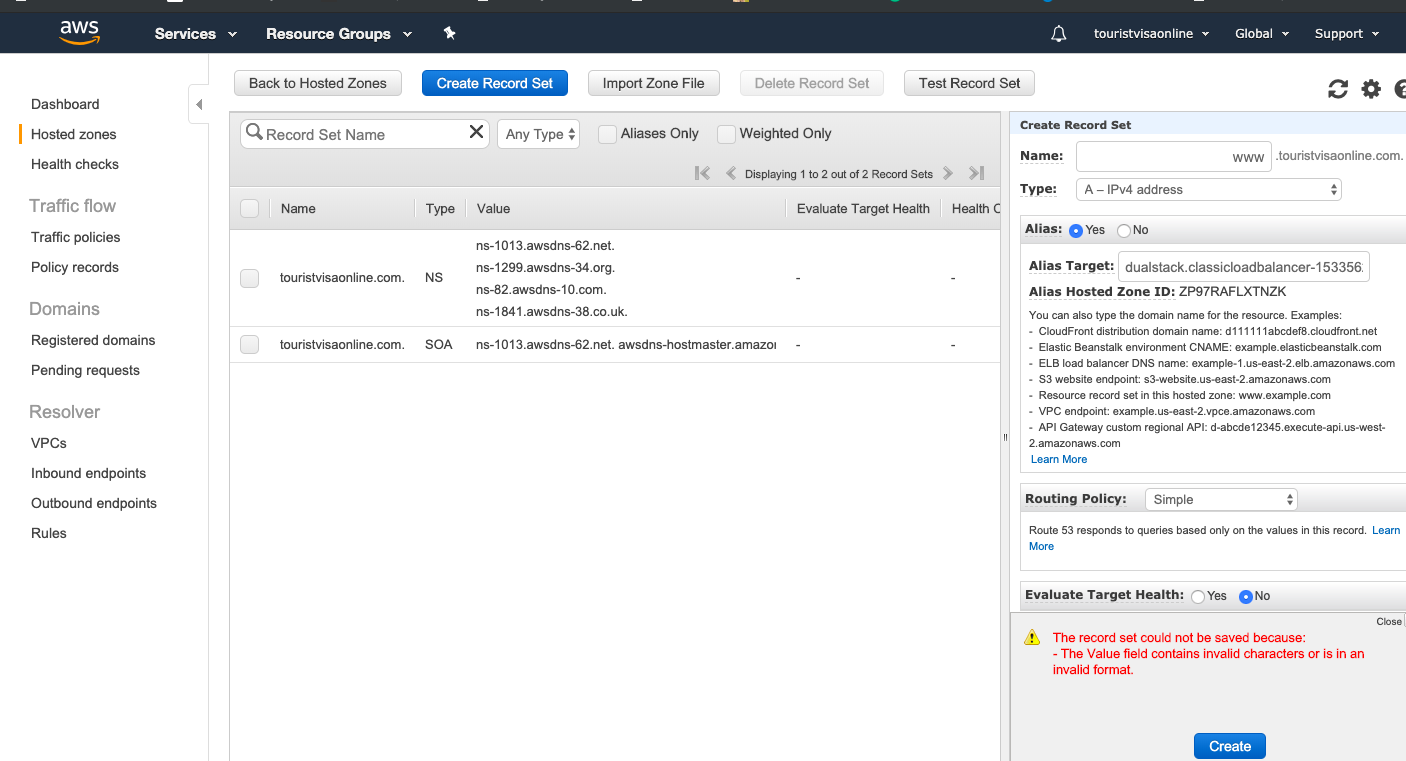Collapse the left navigation pane
The image size is (1406, 761).
(x=199, y=104)
